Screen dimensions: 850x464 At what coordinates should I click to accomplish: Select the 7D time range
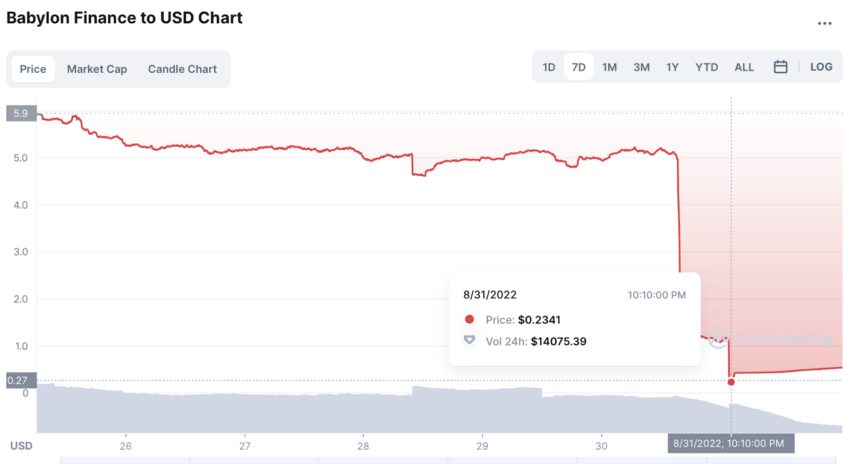(578, 67)
